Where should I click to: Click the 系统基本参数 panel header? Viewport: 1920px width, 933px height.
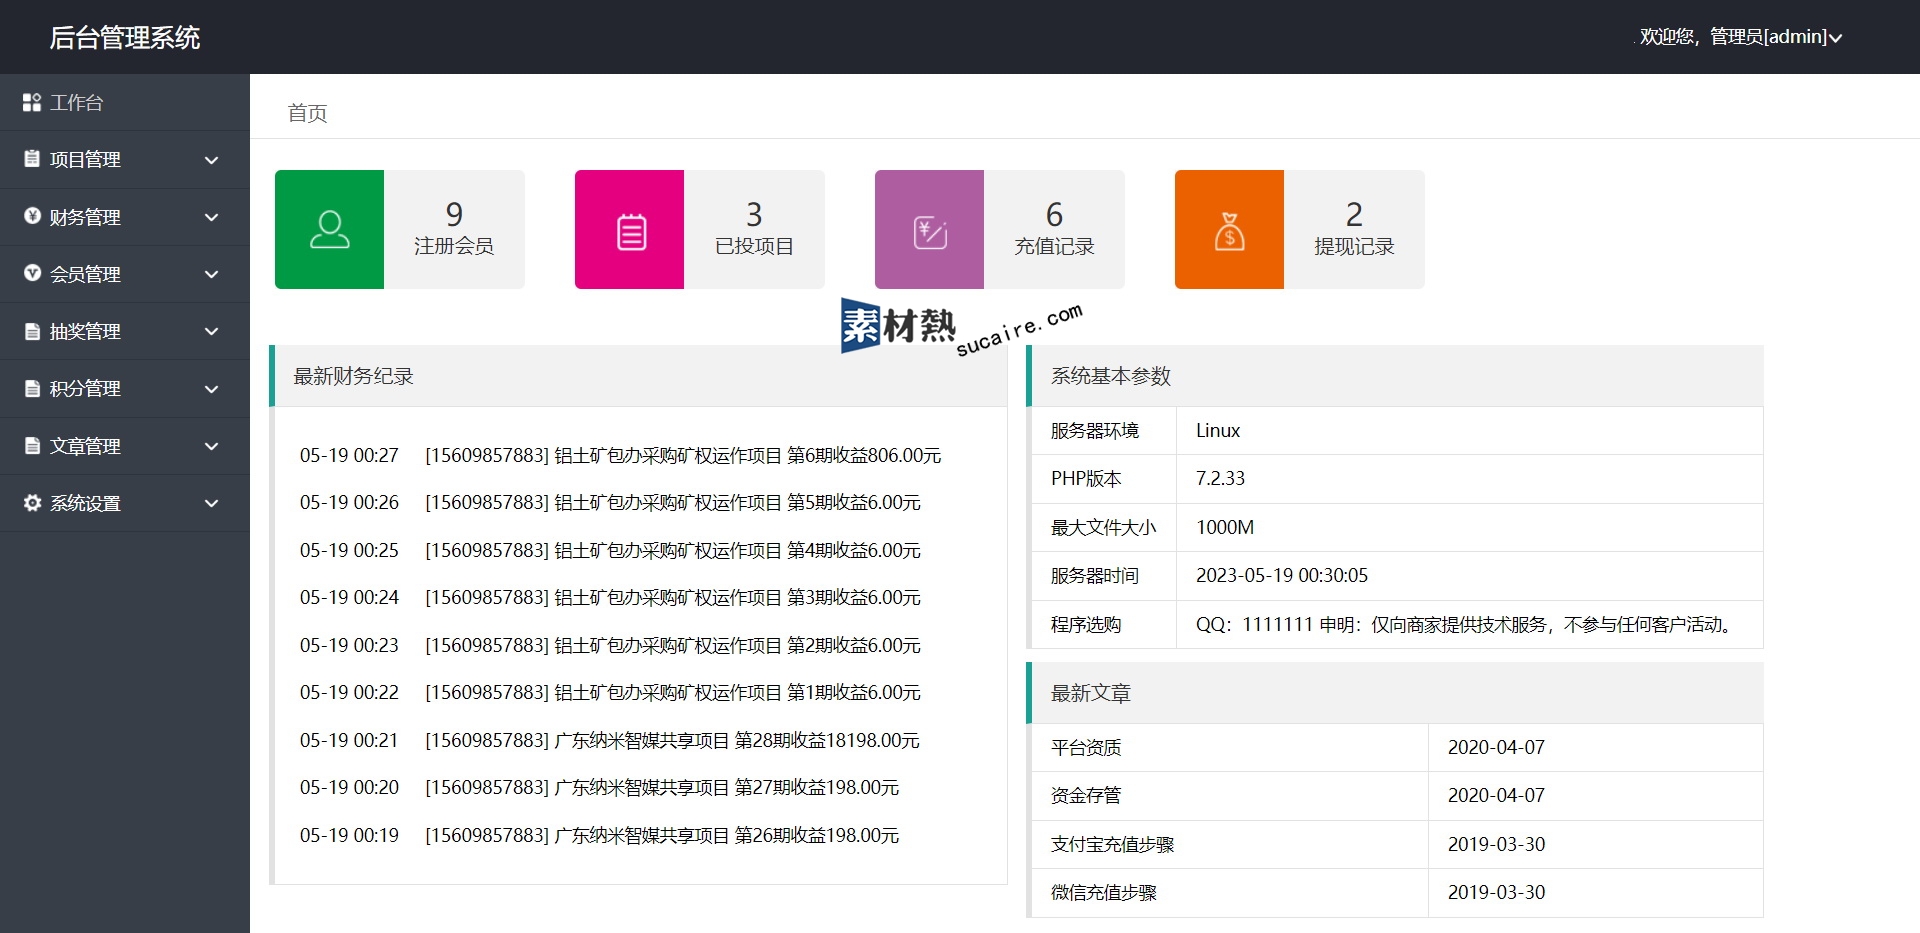tap(1395, 376)
